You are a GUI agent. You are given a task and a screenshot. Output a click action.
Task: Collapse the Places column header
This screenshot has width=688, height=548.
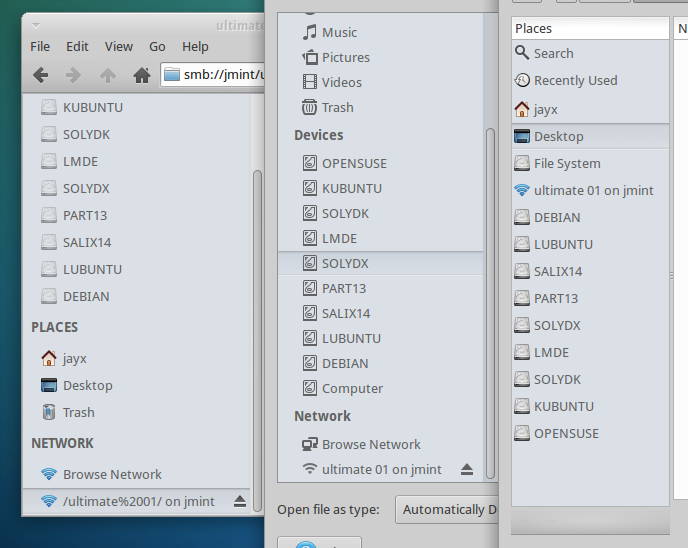[x=589, y=28]
